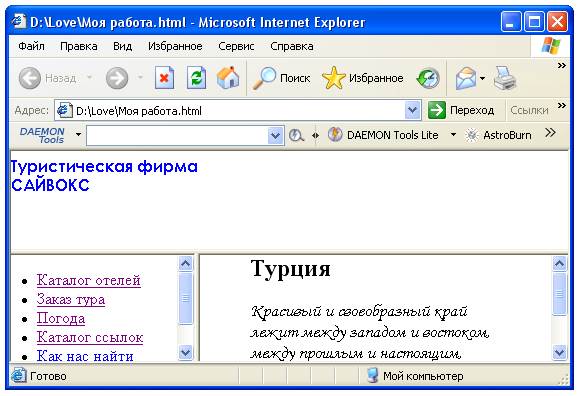Follow the Каталог отелей link

click(x=89, y=280)
